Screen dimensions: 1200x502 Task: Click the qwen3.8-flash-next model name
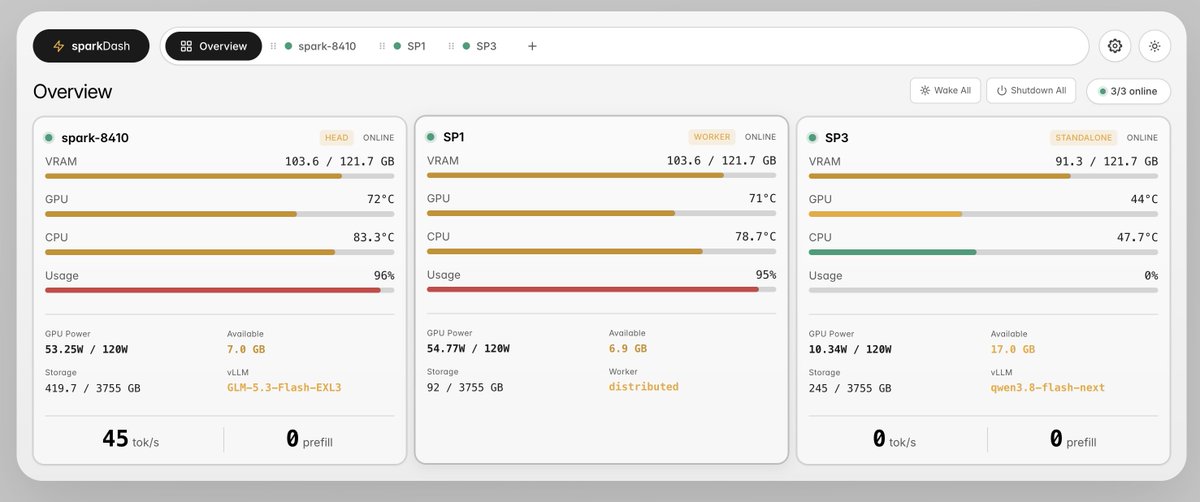1048,387
